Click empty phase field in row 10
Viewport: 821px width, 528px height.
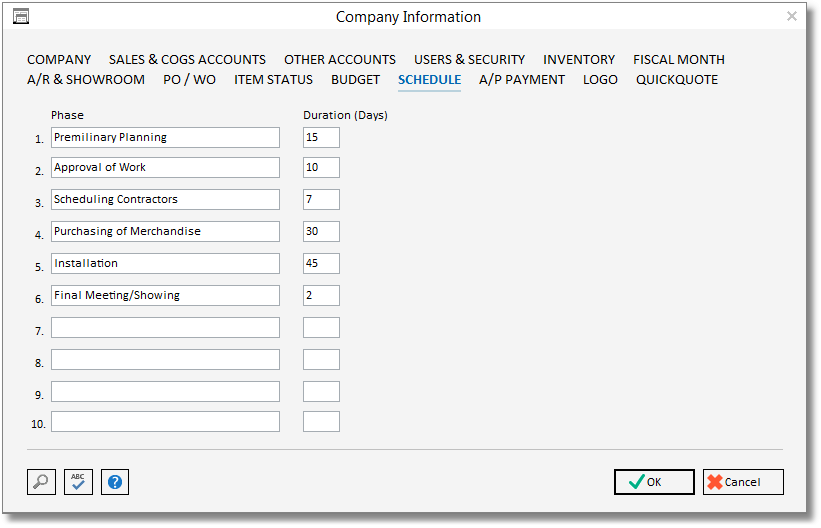pos(165,422)
